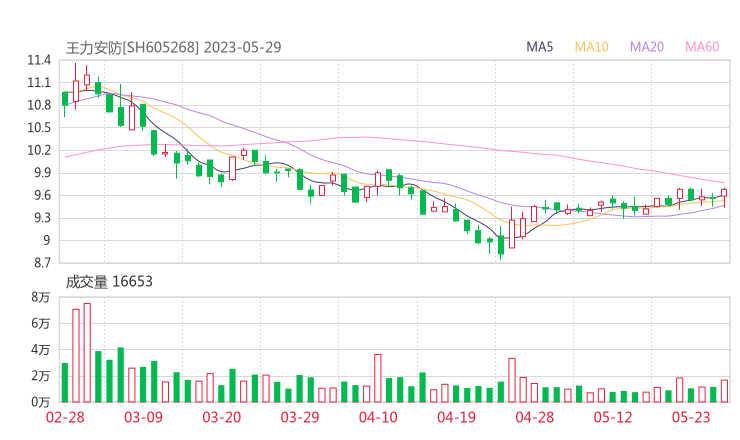Screen dimensions: 740x440
Task: Select the chart title 王力安防[SH605268] 2023-05-29
Action: (x=173, y=47)
